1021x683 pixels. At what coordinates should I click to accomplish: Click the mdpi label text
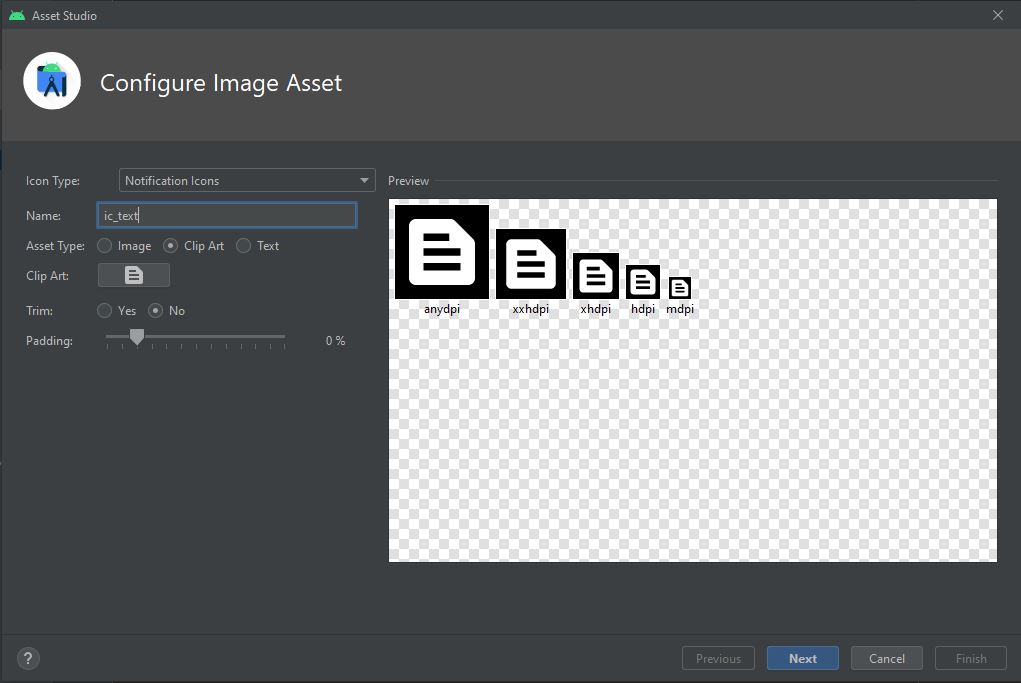click(680, 309)
